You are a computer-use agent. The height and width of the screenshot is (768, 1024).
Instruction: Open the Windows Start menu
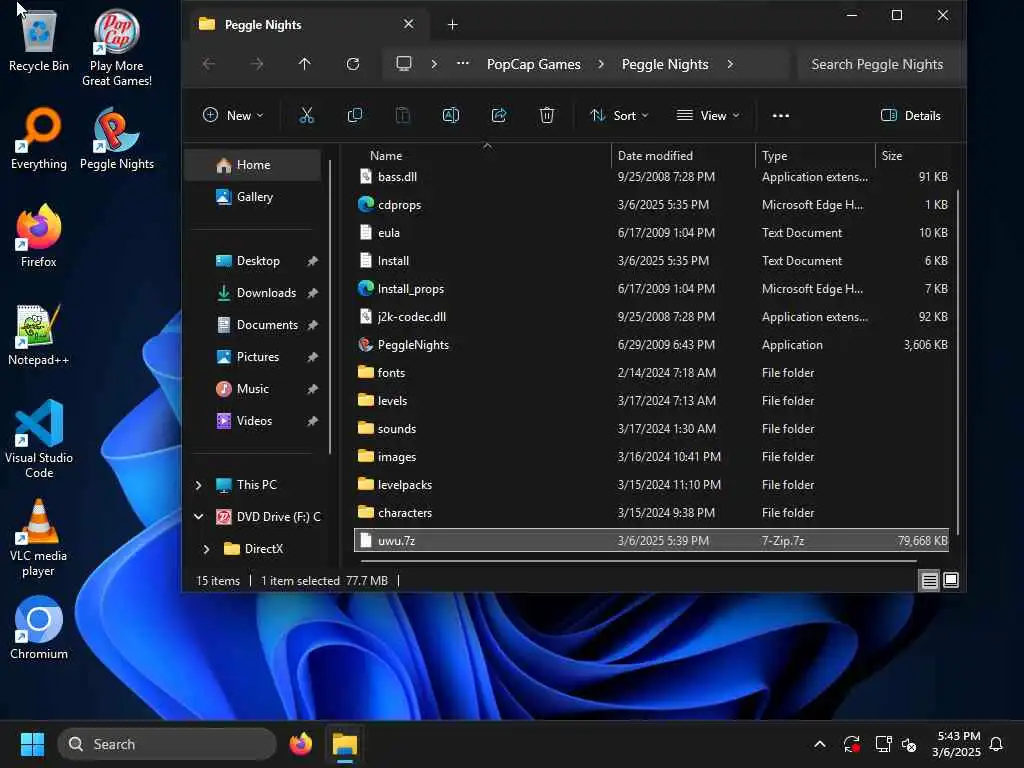pyautogui.click(x=32, y=744)
